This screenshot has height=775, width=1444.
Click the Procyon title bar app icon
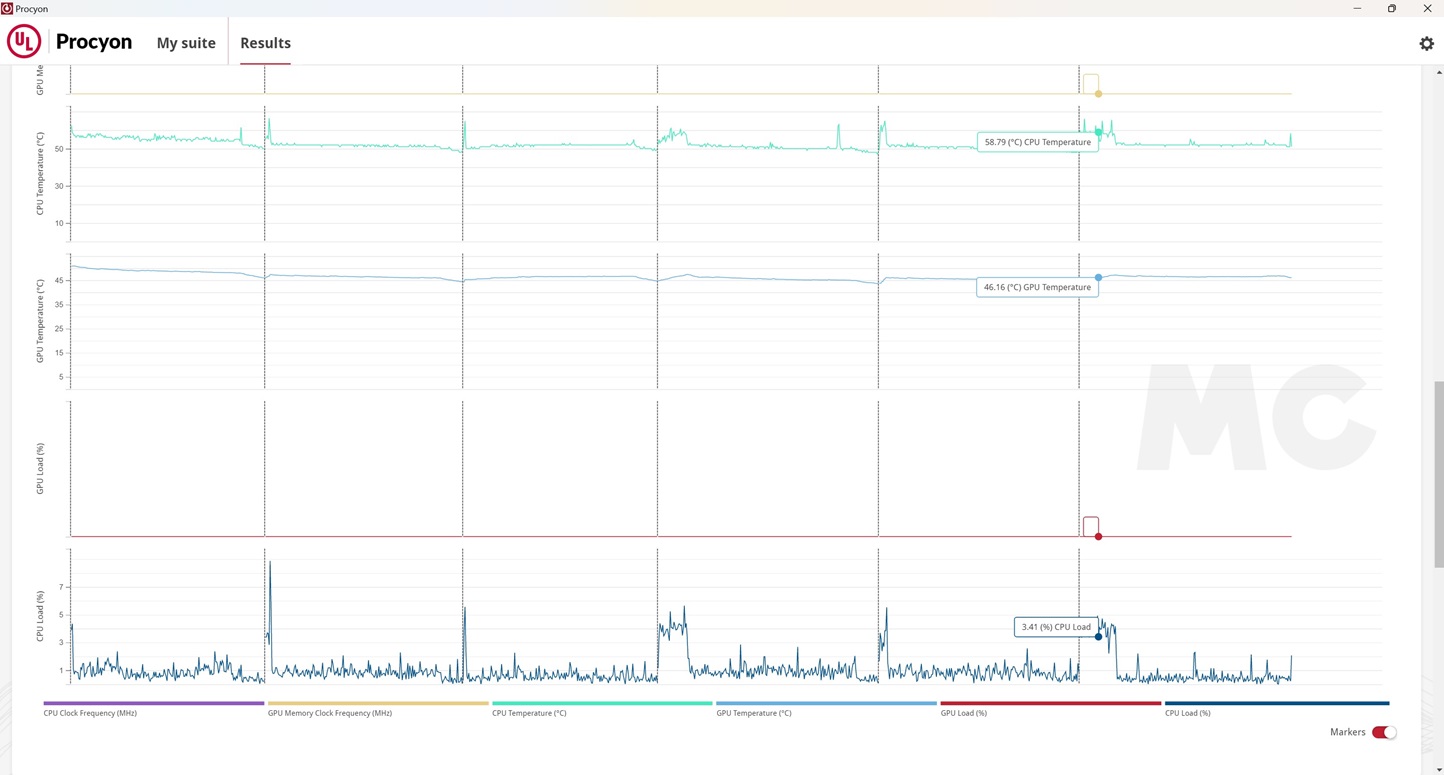pos(7,8)
